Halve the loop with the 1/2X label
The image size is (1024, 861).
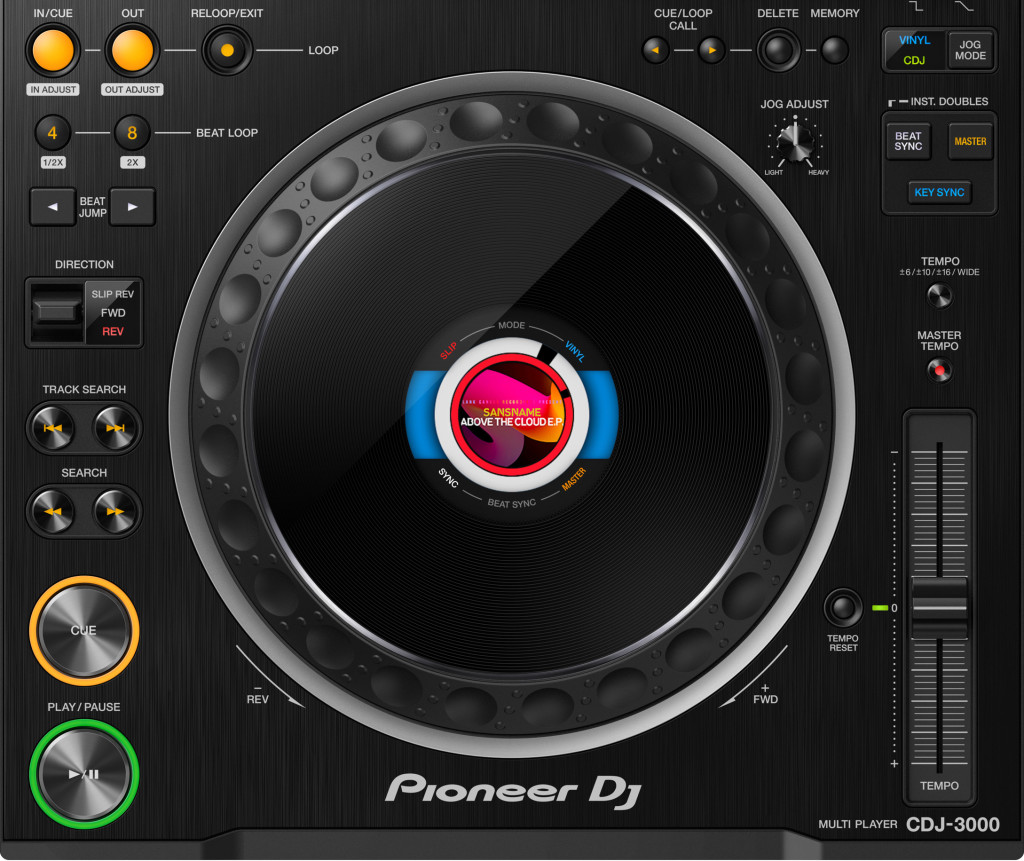[x=53, y=162]
